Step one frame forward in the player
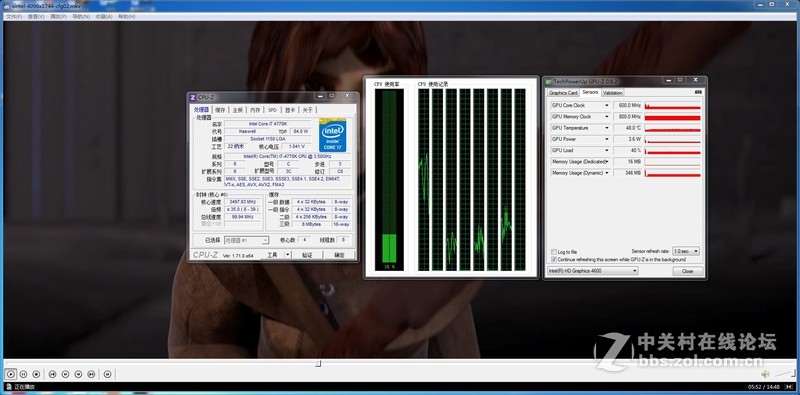800x395 pixels. (x=107, y=374)
